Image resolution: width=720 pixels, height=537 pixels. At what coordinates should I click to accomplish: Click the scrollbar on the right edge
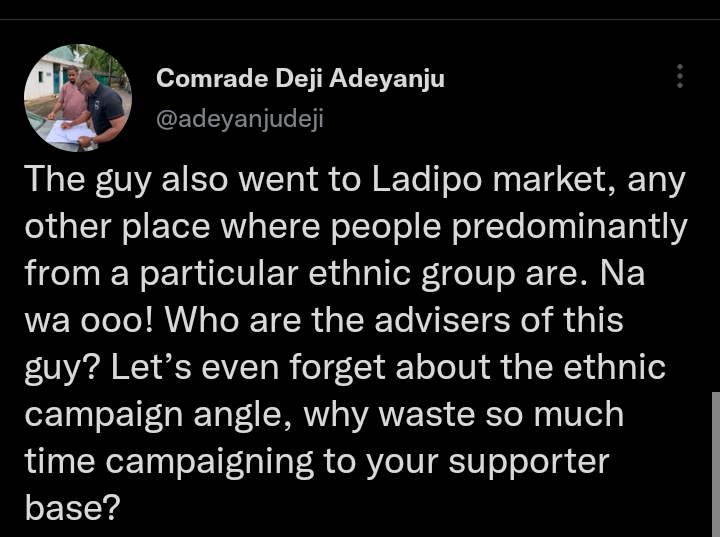(x=714, y=465)
